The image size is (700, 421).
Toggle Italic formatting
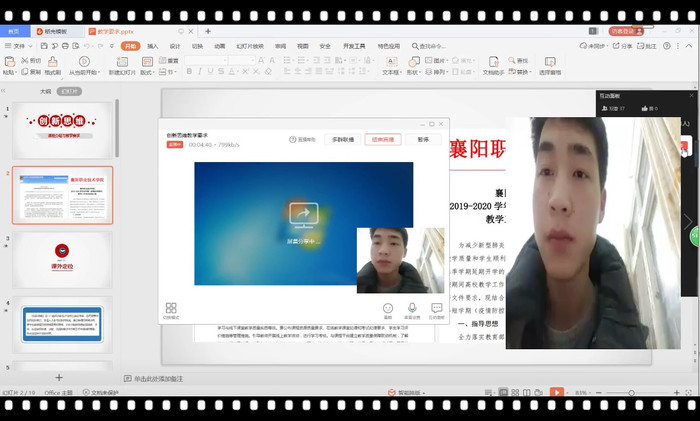click(200, 71)
